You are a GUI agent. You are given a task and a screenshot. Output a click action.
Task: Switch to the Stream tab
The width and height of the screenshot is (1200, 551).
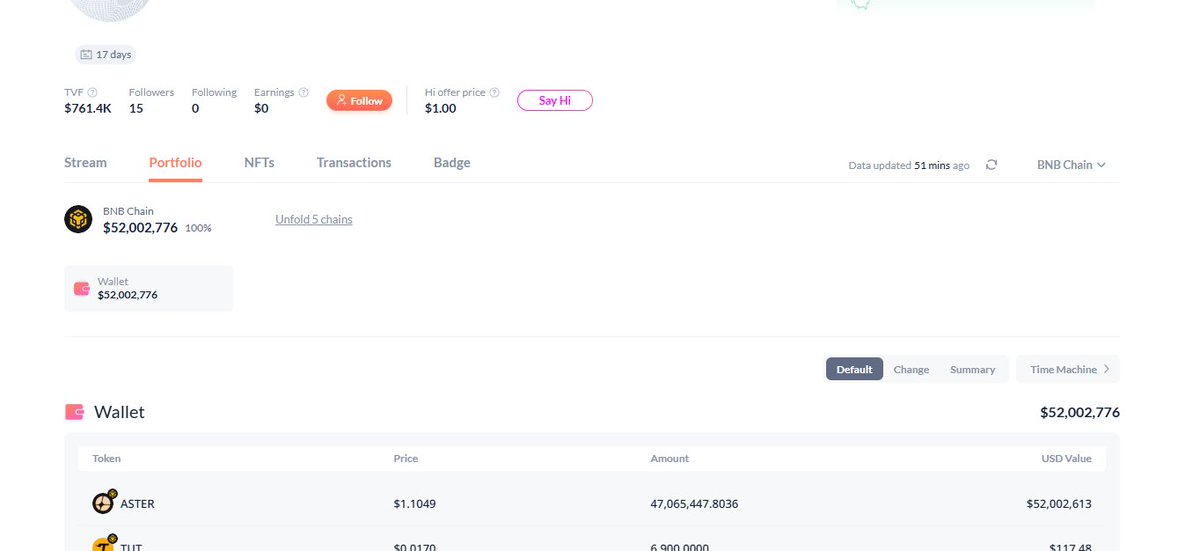tap(85, 162)
